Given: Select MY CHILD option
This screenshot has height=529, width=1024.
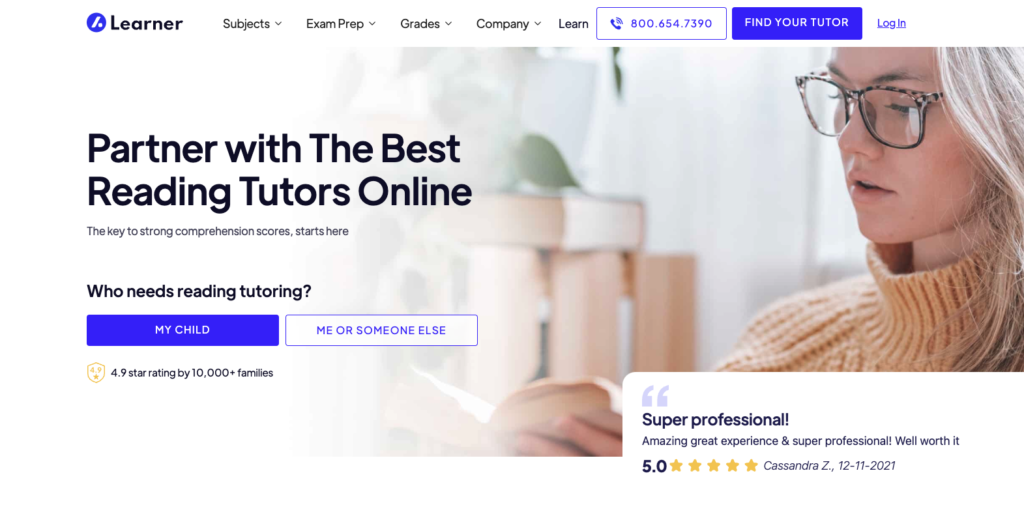Looking at the screenshot, I should point(183,330).
